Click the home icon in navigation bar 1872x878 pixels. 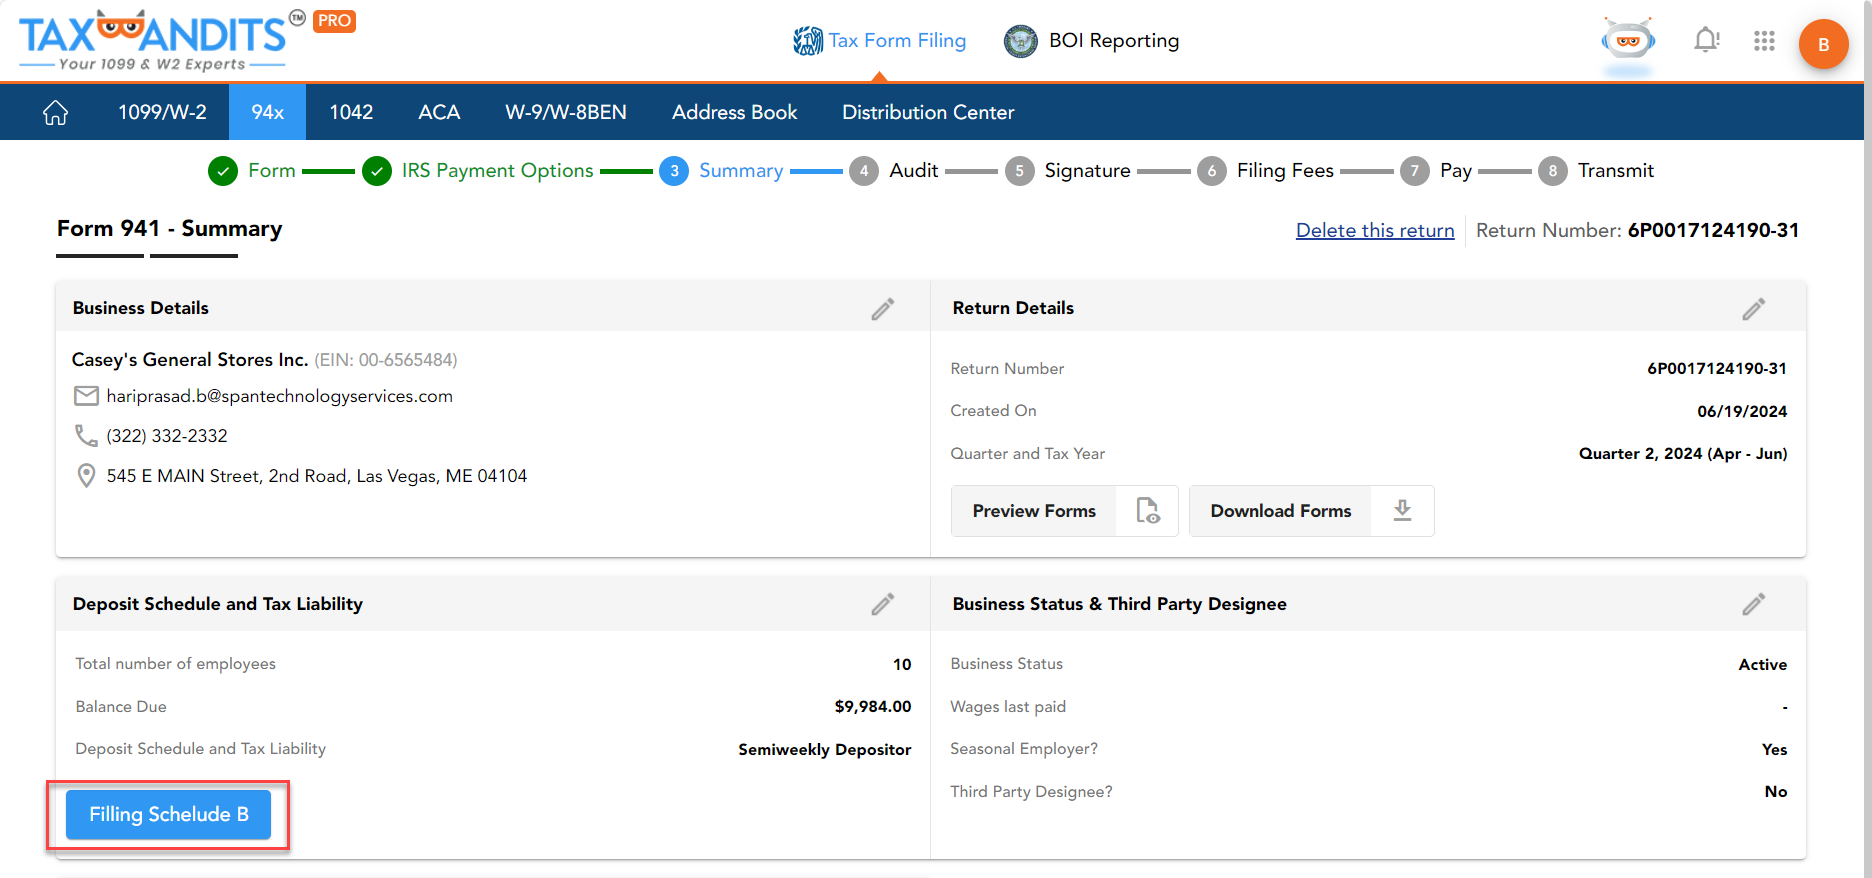[x=56, y=113]
